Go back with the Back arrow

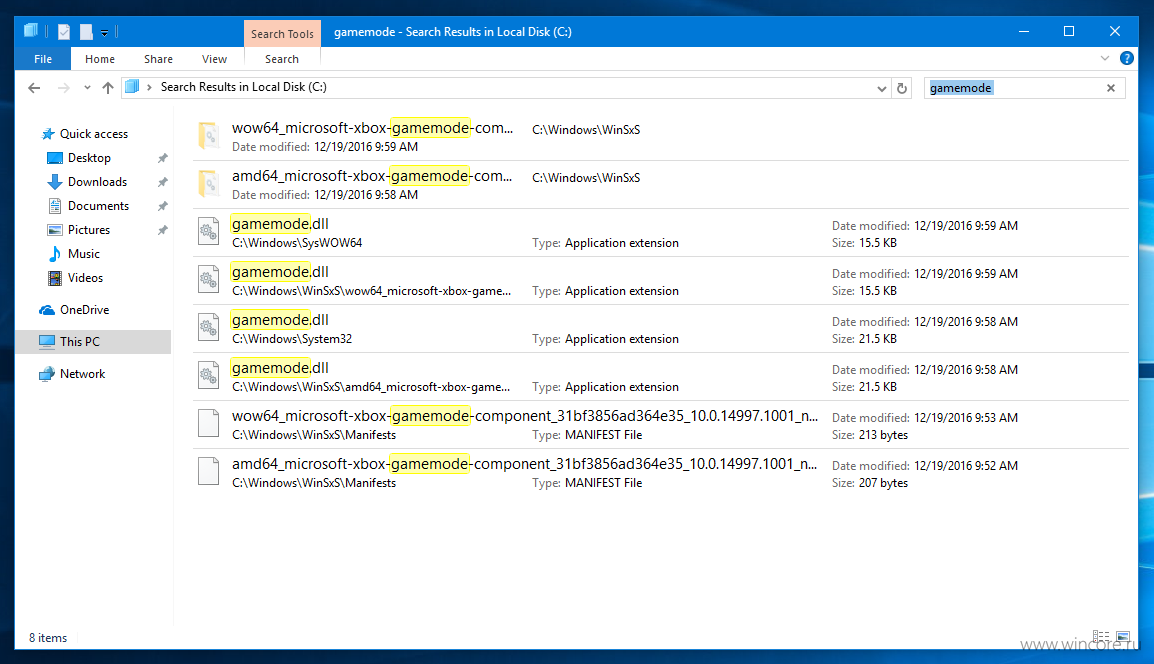tap(34, 88)
